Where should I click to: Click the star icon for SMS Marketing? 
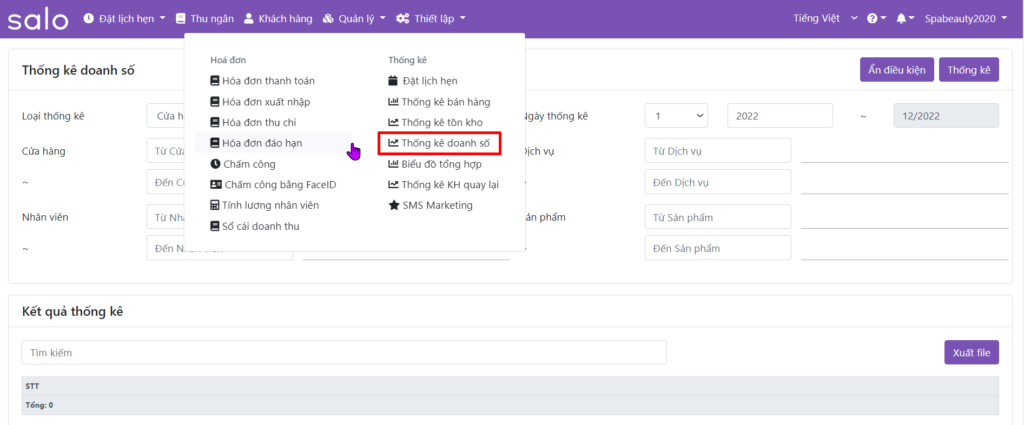tap(393, 205)
